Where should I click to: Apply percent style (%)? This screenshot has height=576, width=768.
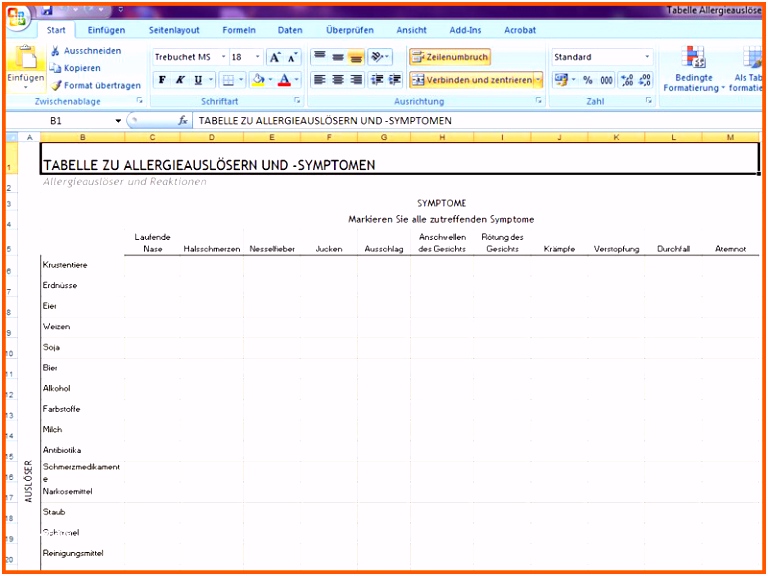click(588, 80)
